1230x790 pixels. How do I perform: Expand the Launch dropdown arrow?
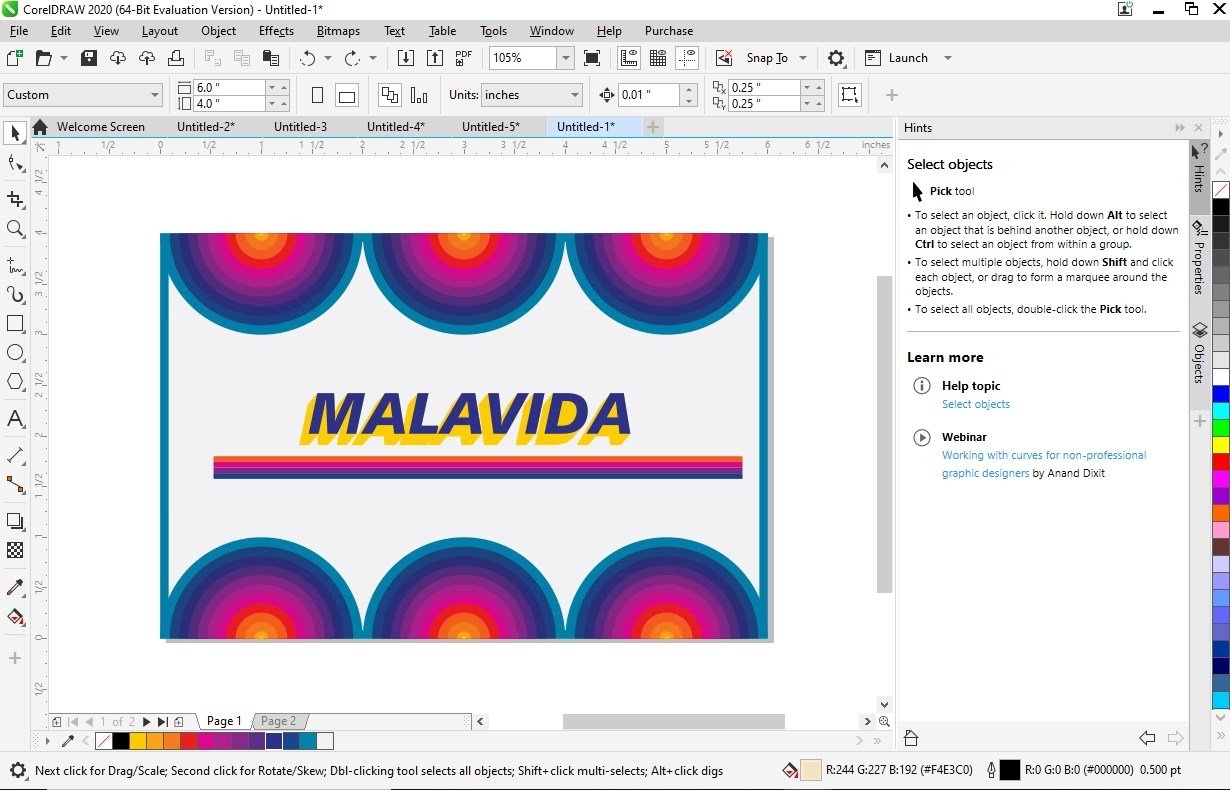947,58
